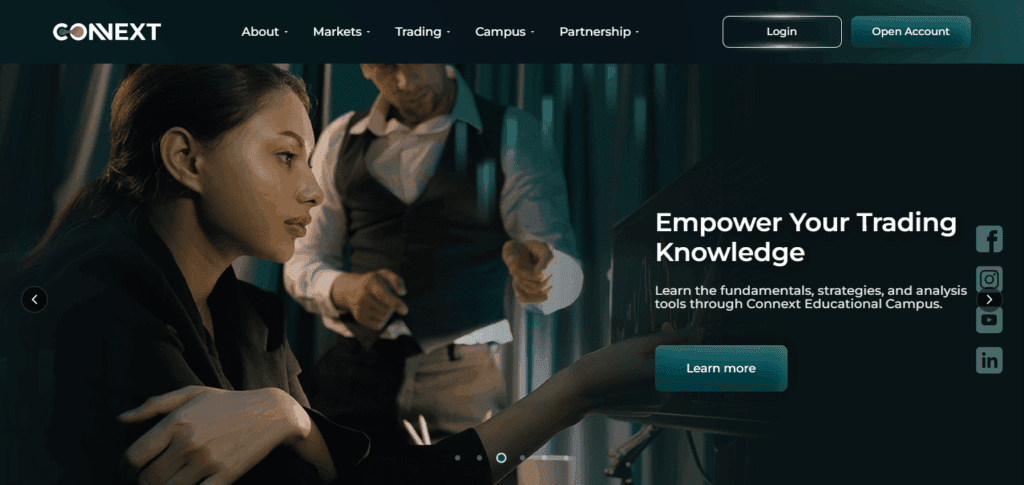Click the Login button
The height and width of the screenshot is (485, 1024).
782,31
